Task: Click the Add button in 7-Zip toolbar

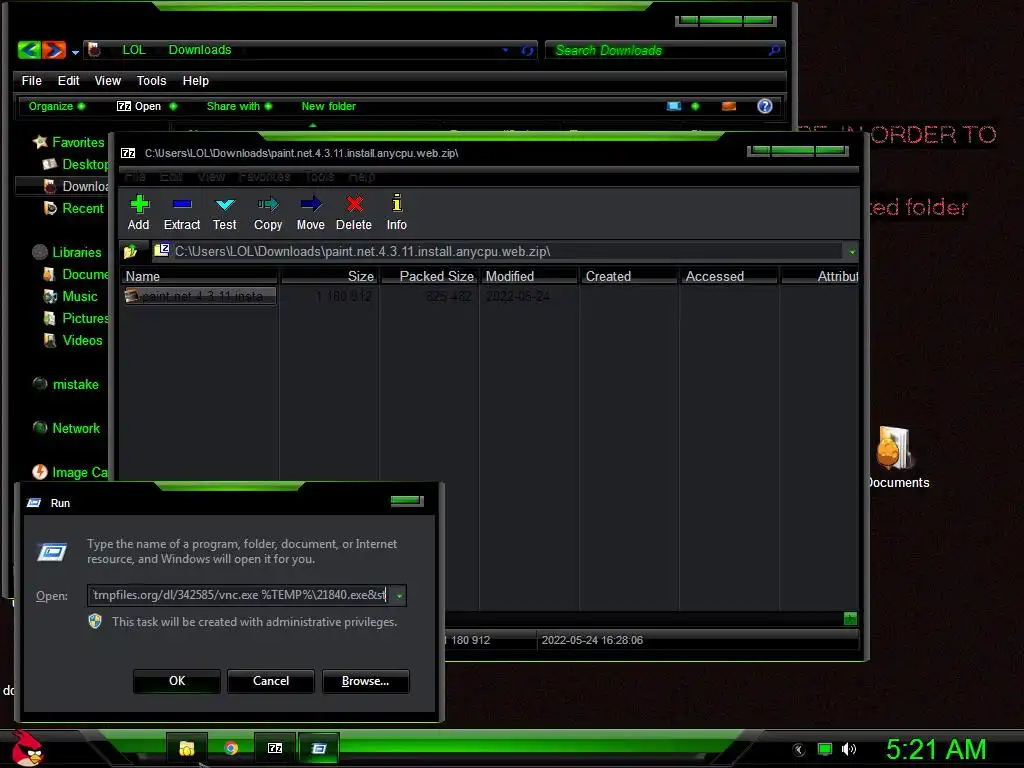Action: 138,213
